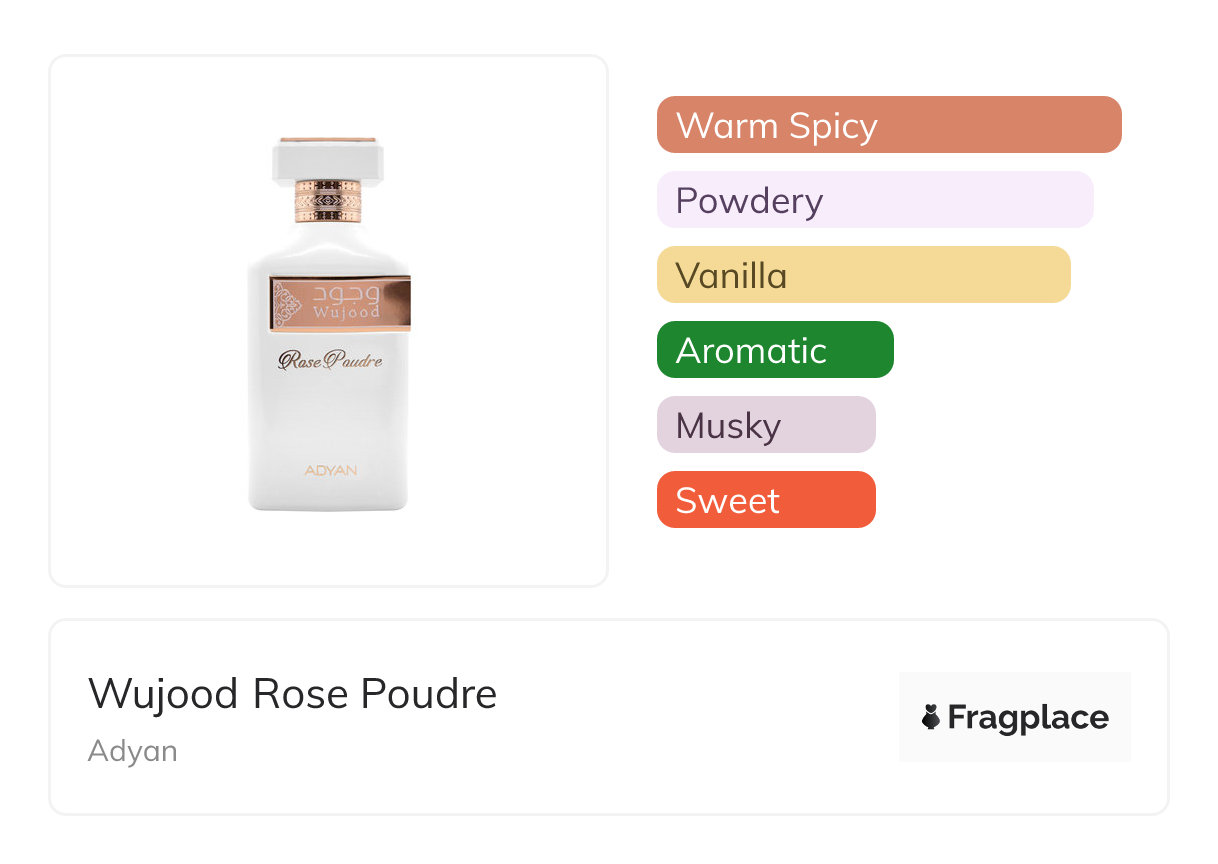
Task: Click the ornamental pattern on the bottle label
Action: 288,303
